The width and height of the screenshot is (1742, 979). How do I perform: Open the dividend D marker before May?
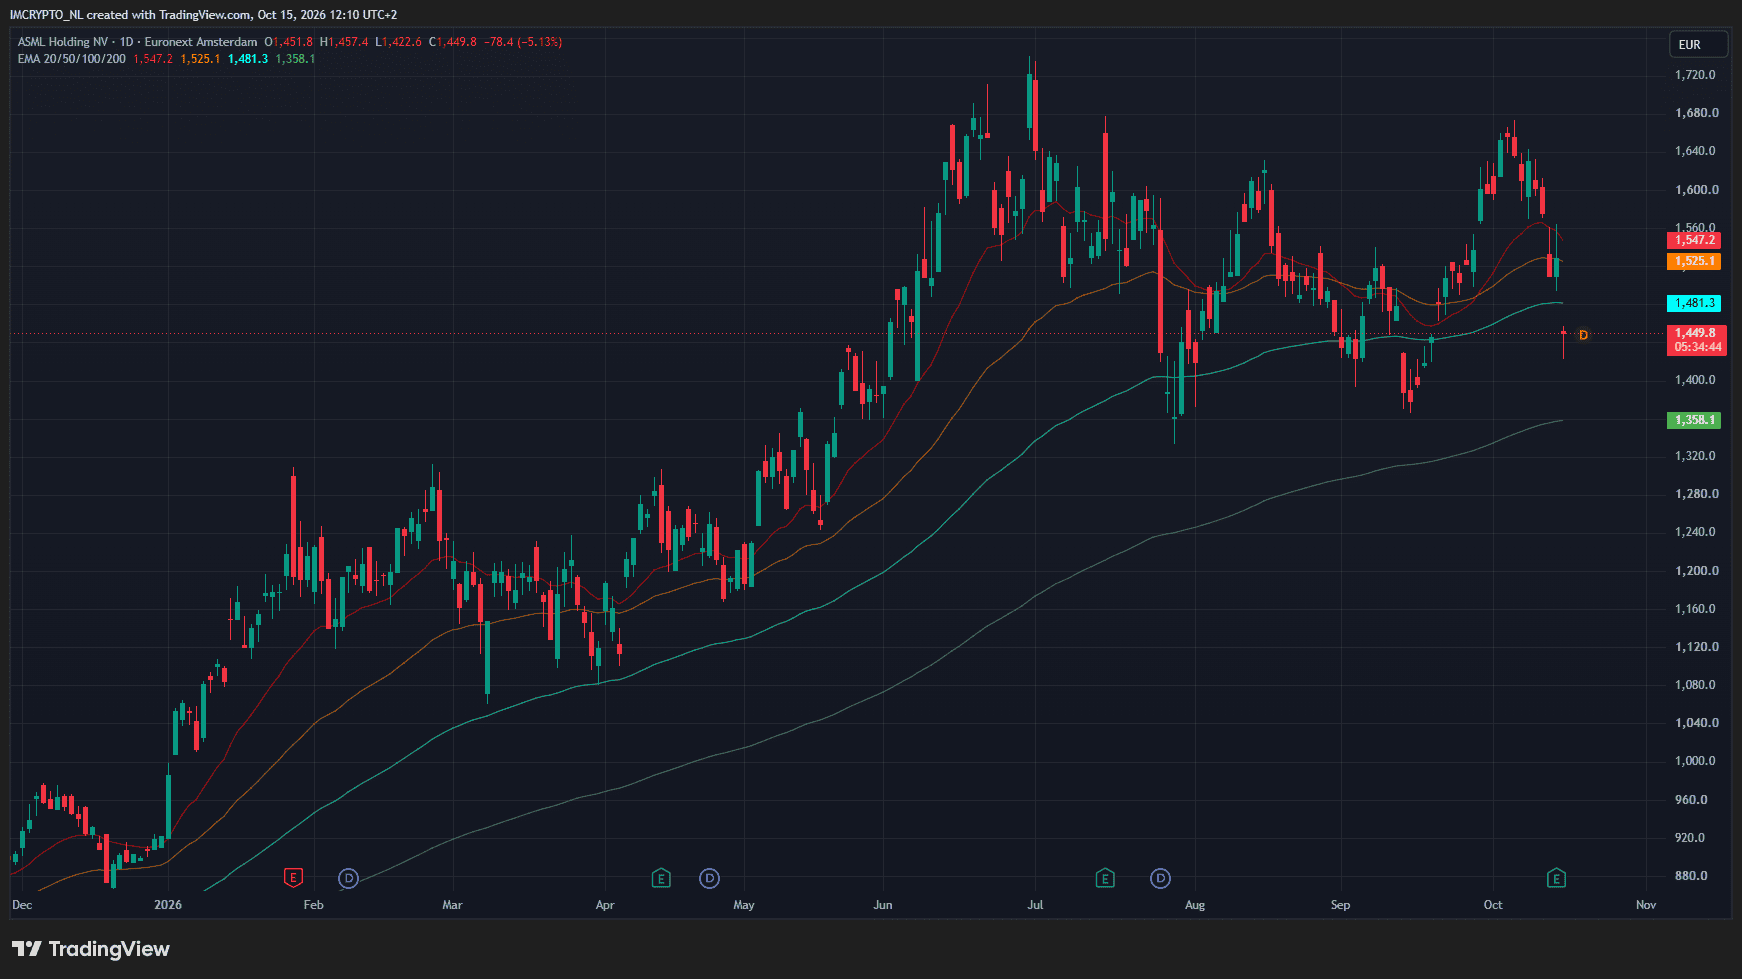tap(709, 878)
